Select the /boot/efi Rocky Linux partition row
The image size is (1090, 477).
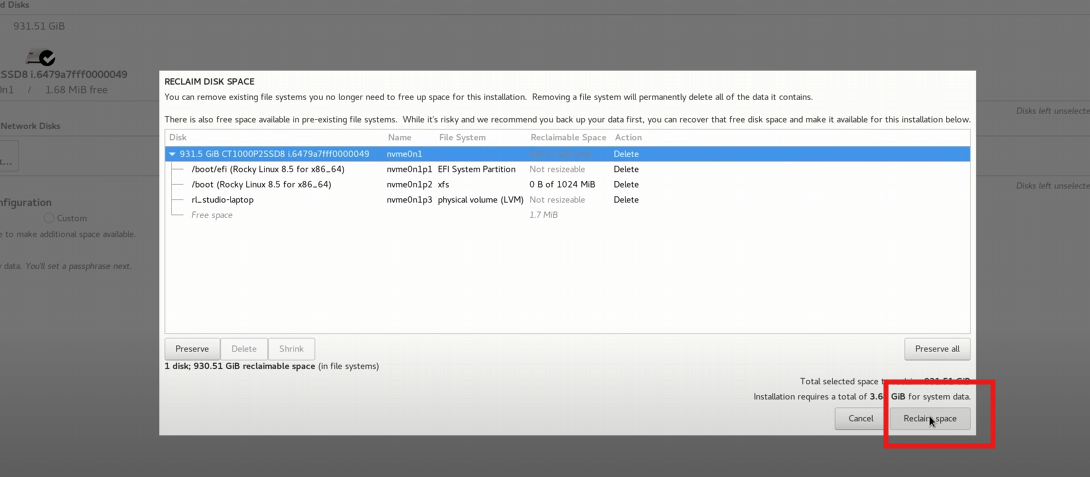tap(567, 169)
